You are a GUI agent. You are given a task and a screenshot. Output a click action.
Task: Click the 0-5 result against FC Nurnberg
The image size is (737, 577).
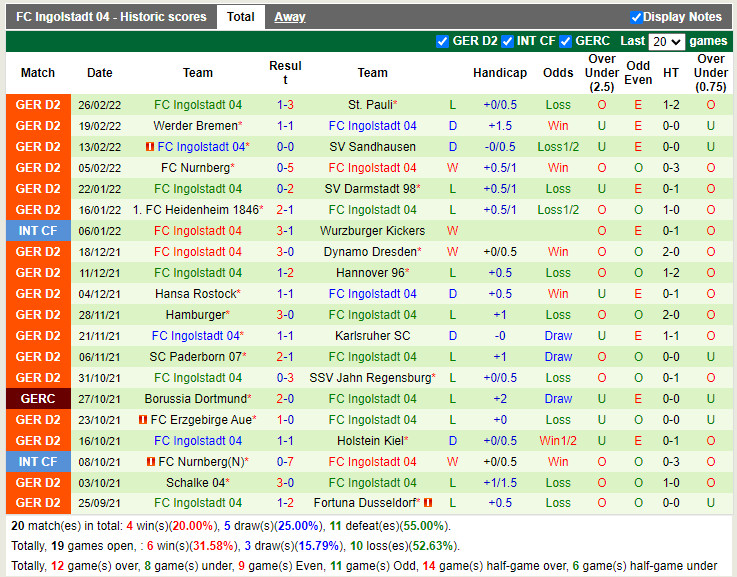285,168
